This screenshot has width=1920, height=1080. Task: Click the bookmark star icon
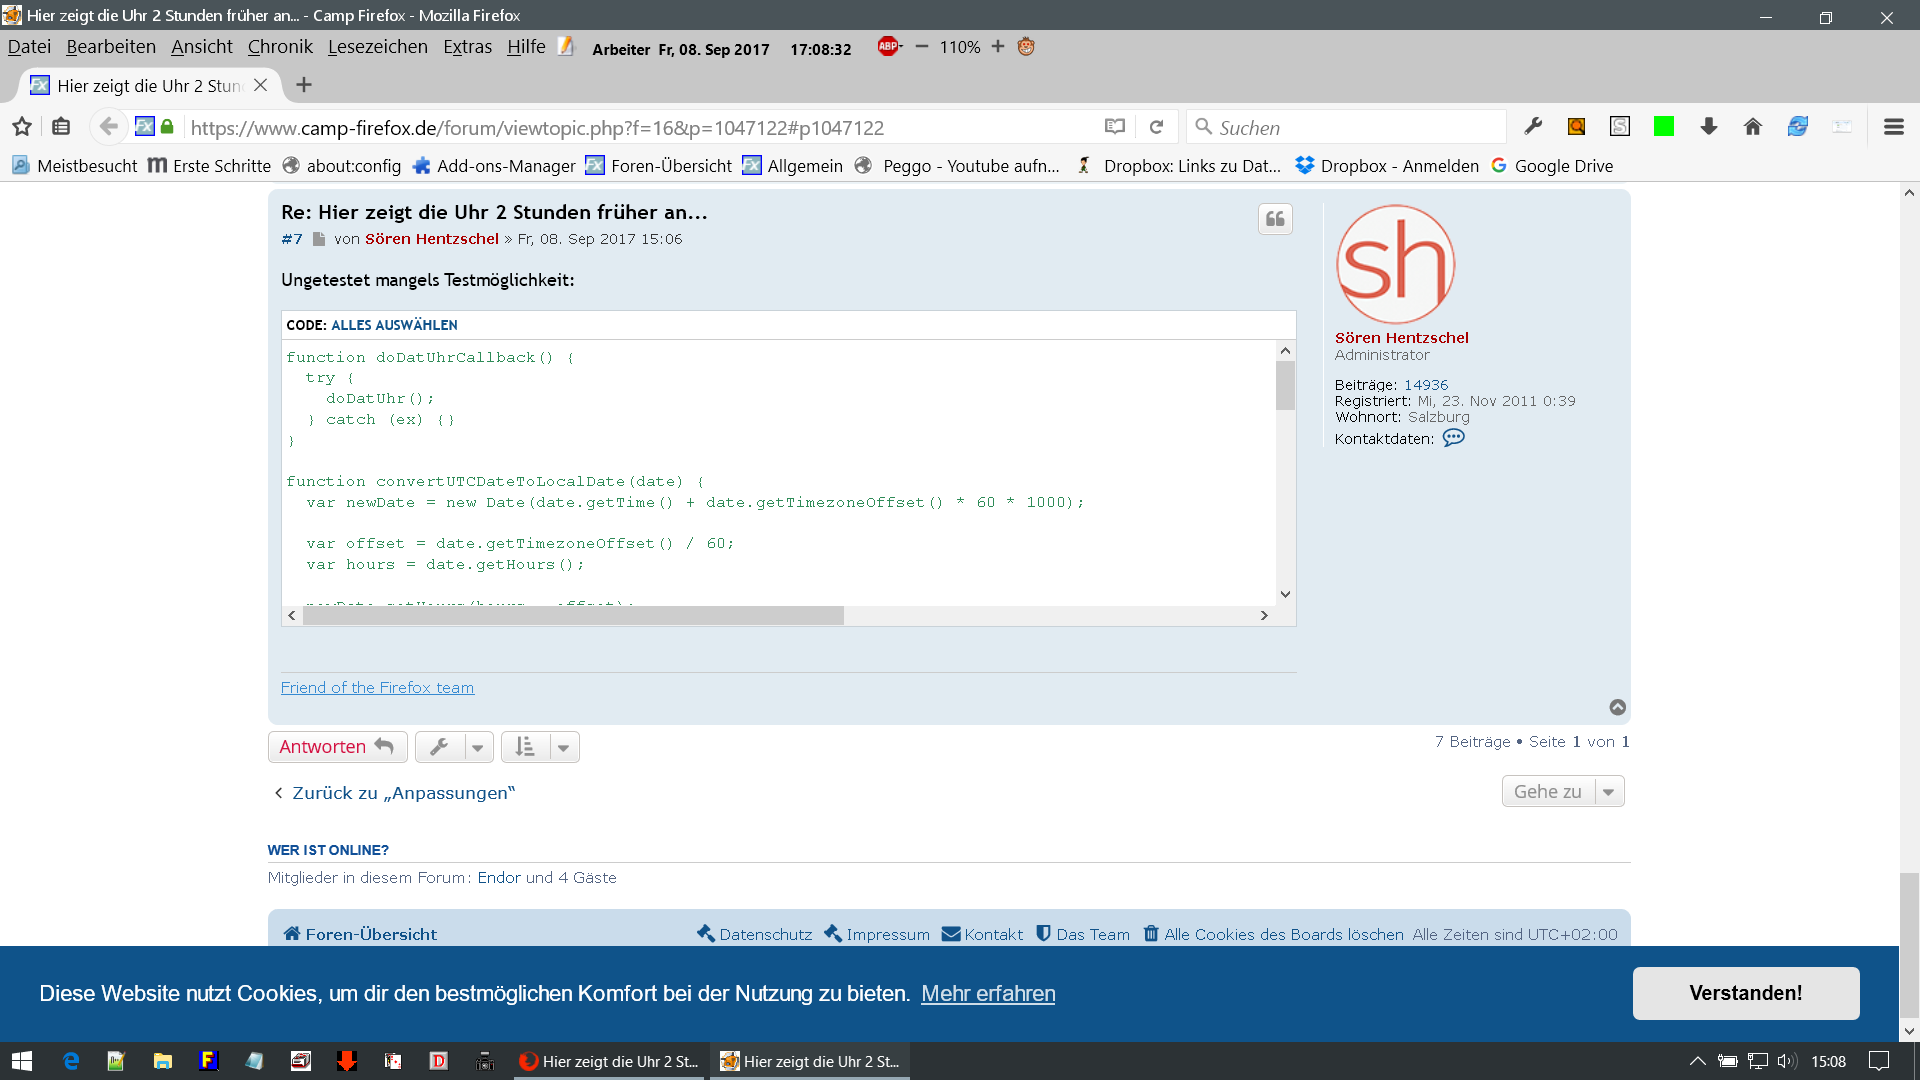[22, 127]
